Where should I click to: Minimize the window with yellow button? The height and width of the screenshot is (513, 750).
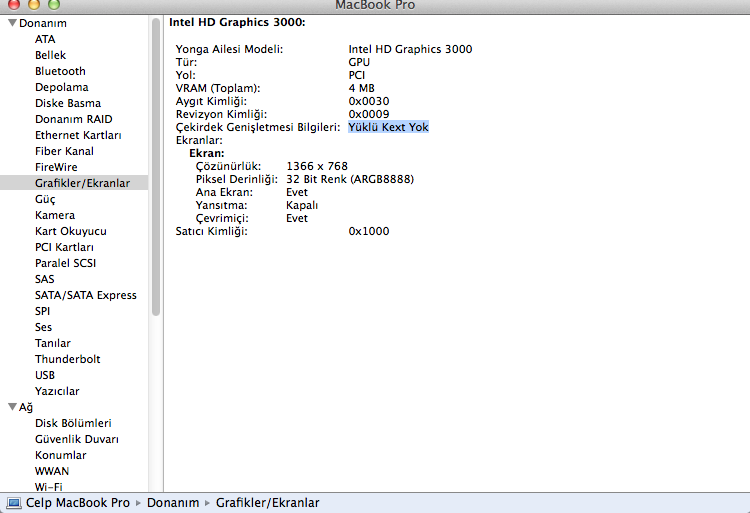tap(34, 4)
